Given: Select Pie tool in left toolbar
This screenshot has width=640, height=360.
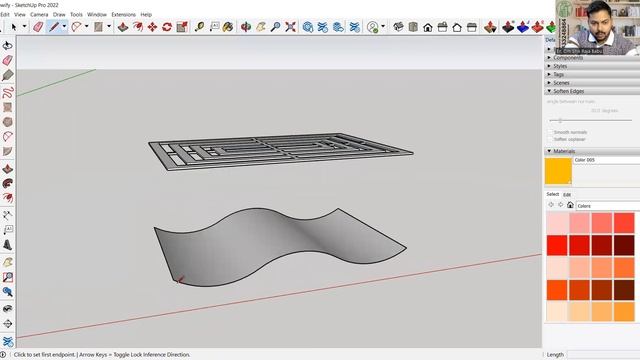Looking at the screenshot, I should [x=8, y=151].
